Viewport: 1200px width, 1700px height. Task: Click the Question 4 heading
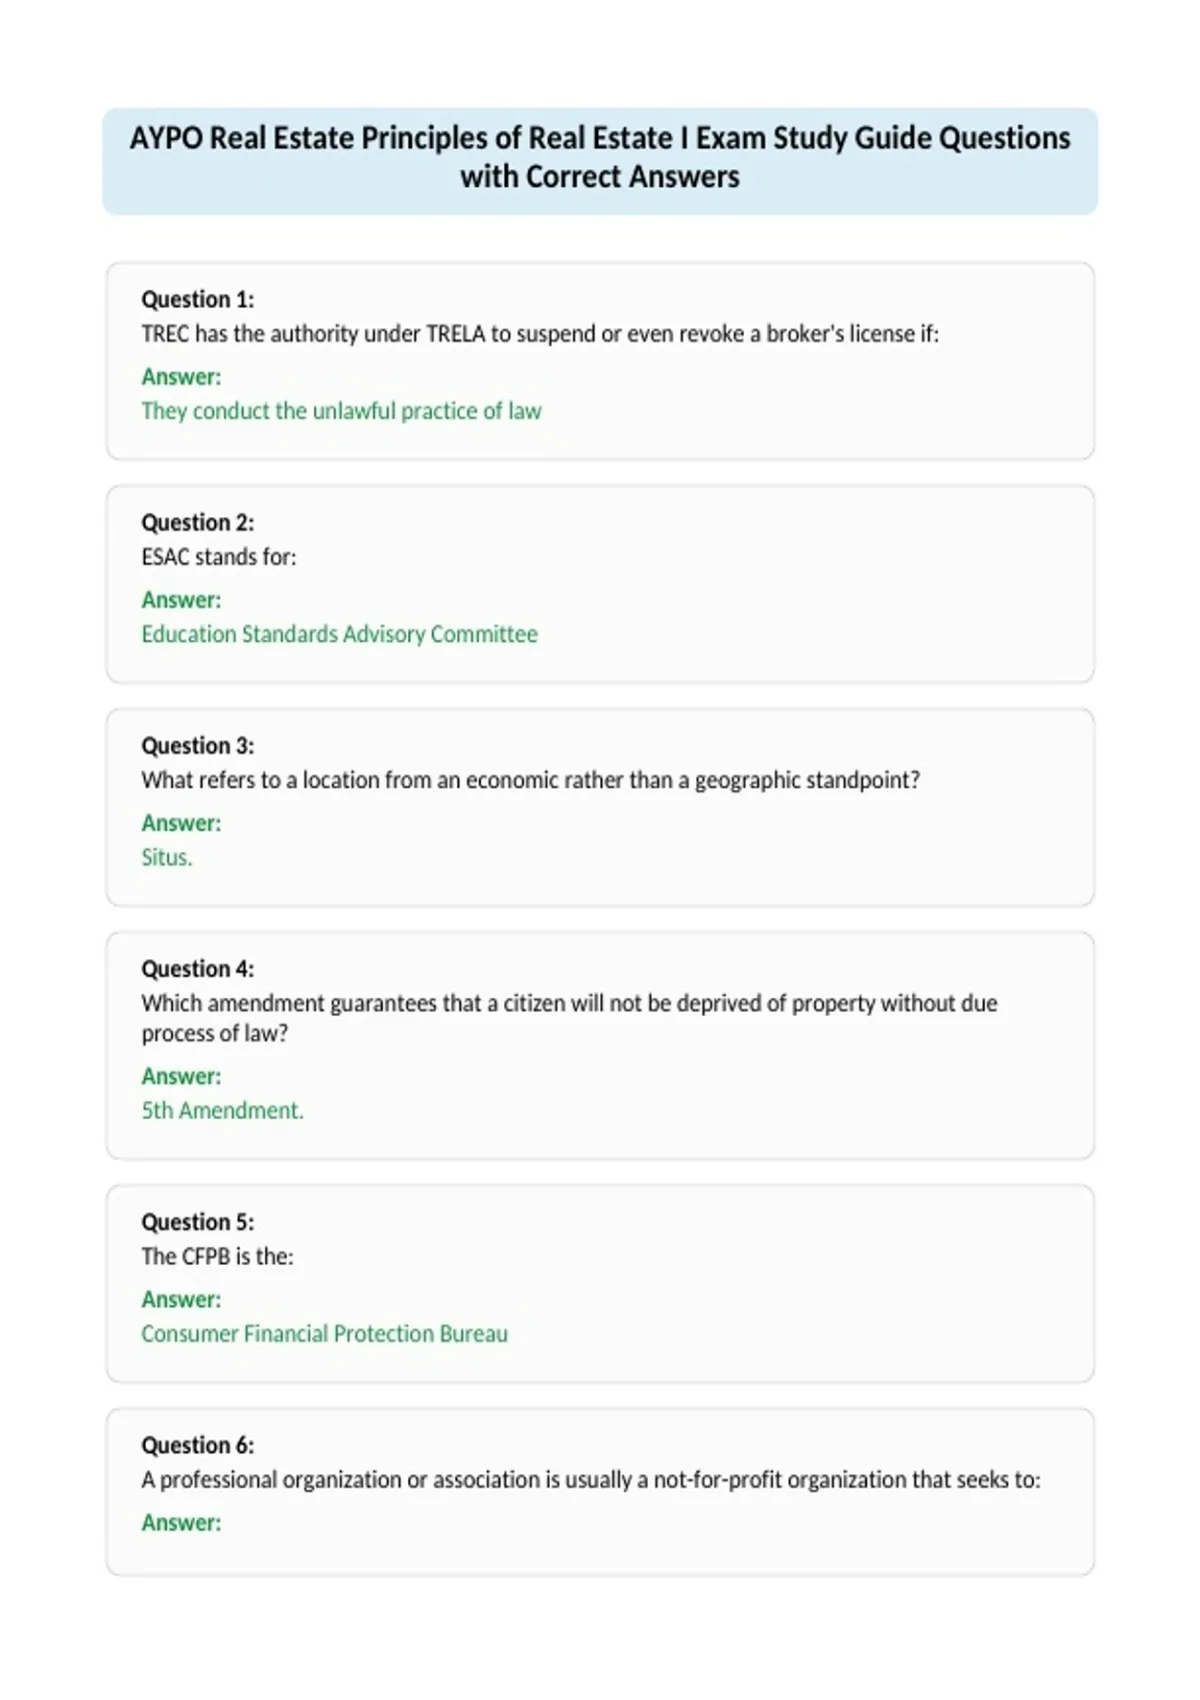198,968
